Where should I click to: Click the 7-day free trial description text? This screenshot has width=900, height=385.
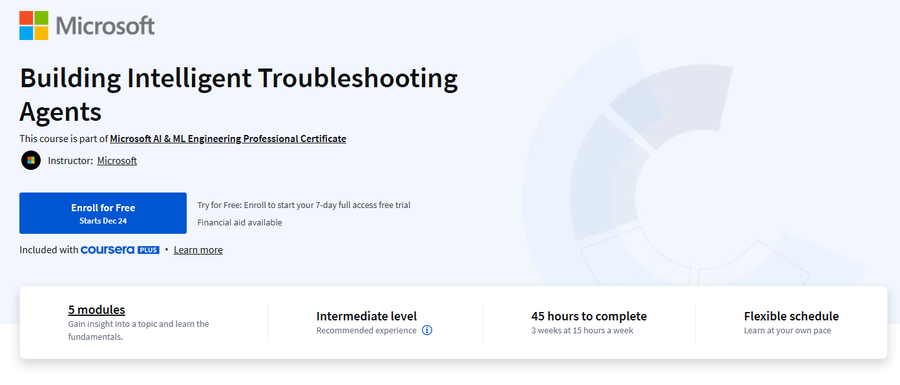click(x=304, y=205)
